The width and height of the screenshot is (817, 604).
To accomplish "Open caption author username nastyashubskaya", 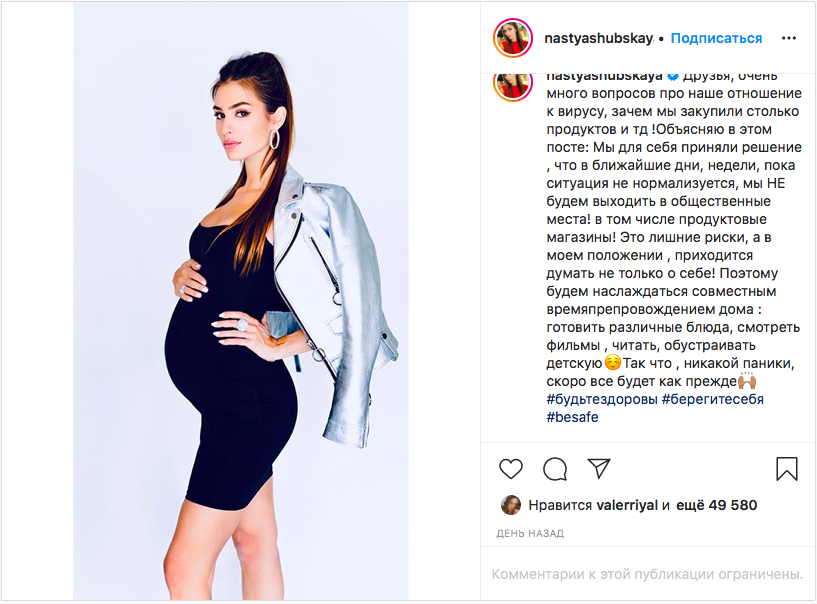I will pyautogui.click(x=604, y=77).
